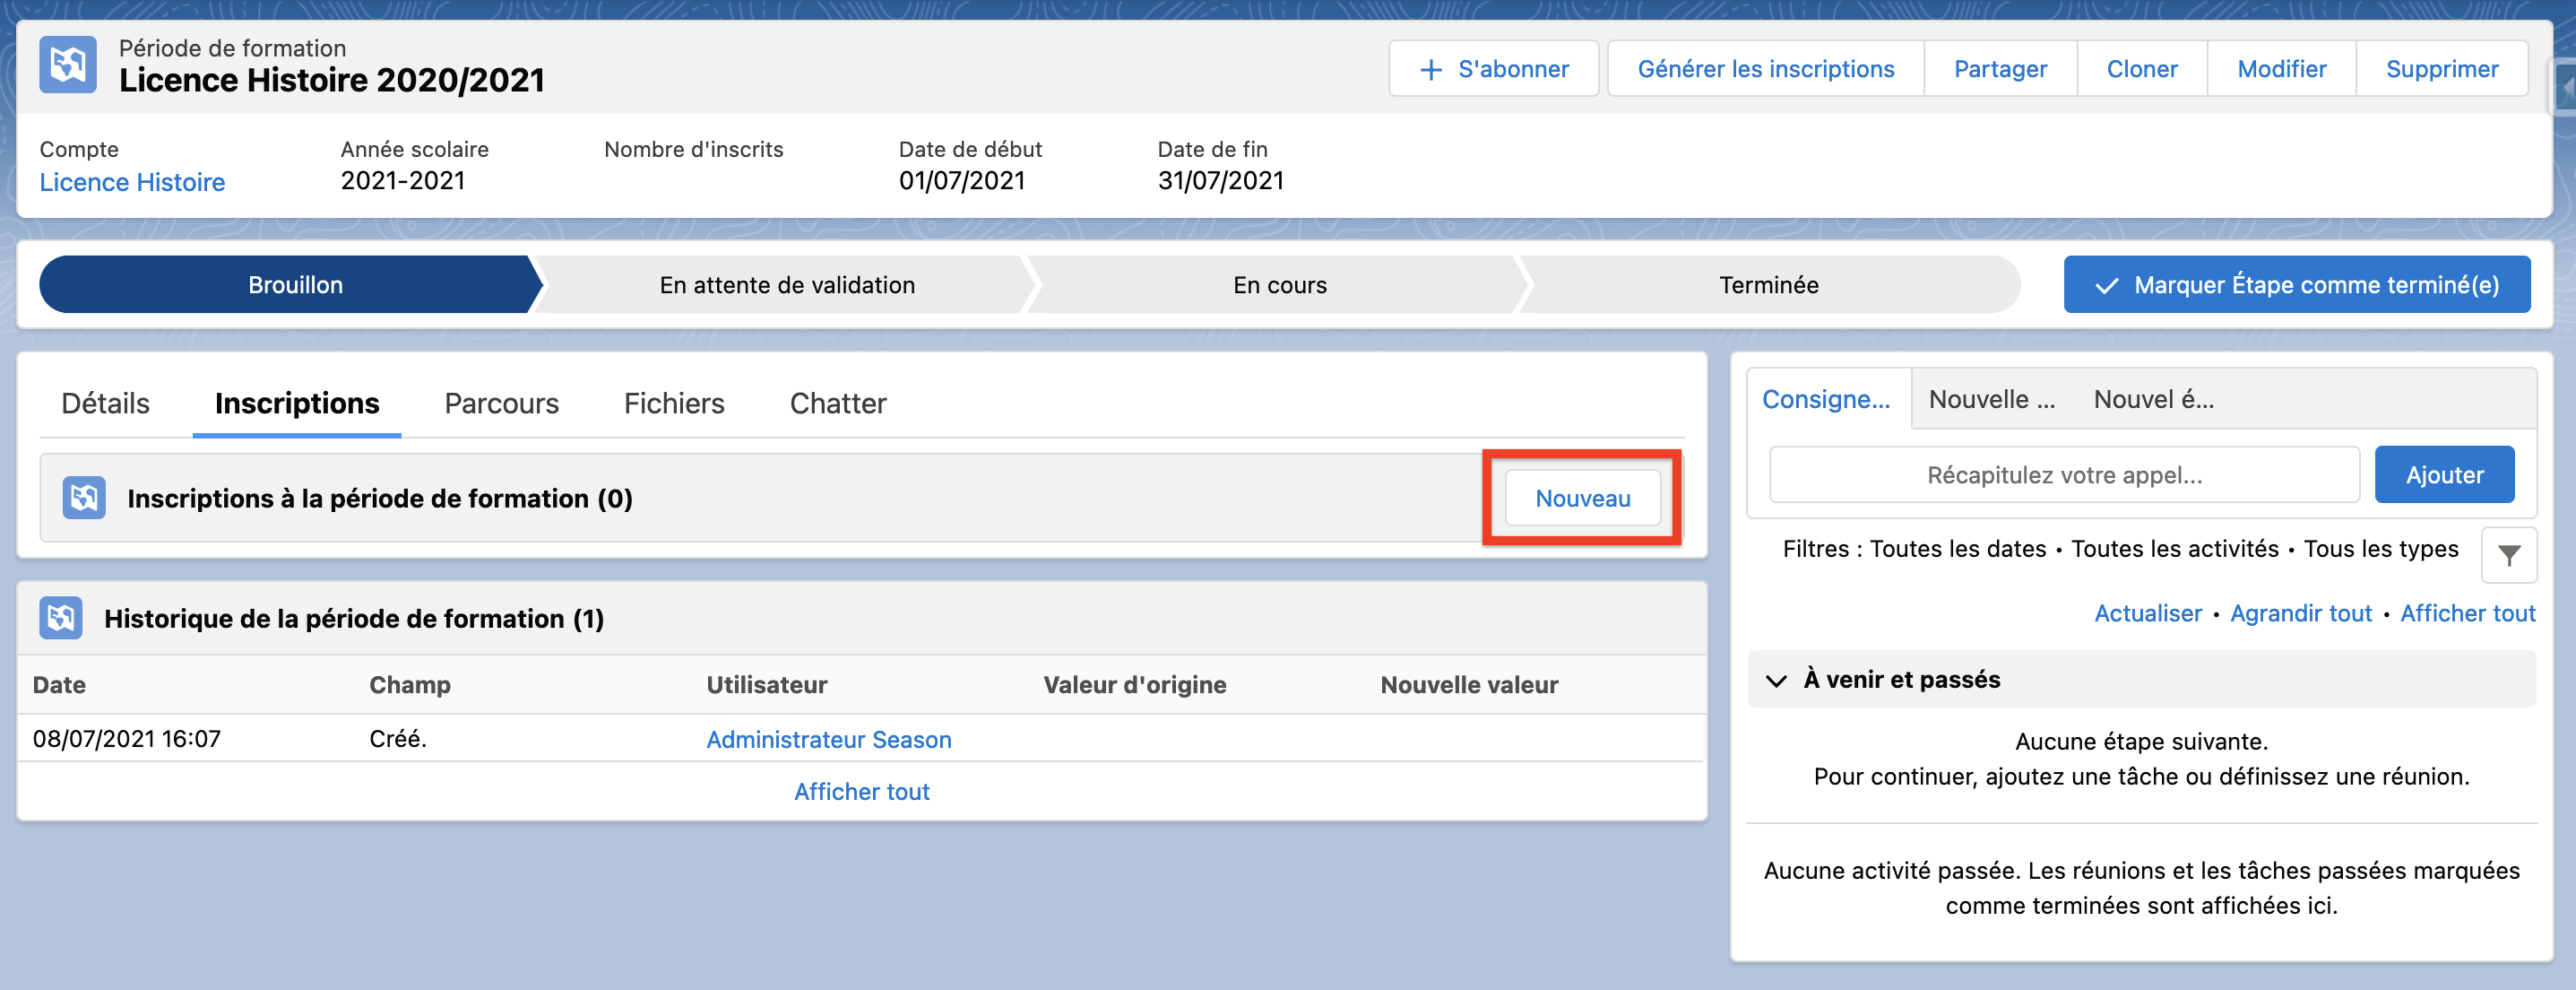The image size is (2576, 990).
Task: Click Nouveau in the Inscriptions list
Action: pyautogui.click(x=1582, y=498)
